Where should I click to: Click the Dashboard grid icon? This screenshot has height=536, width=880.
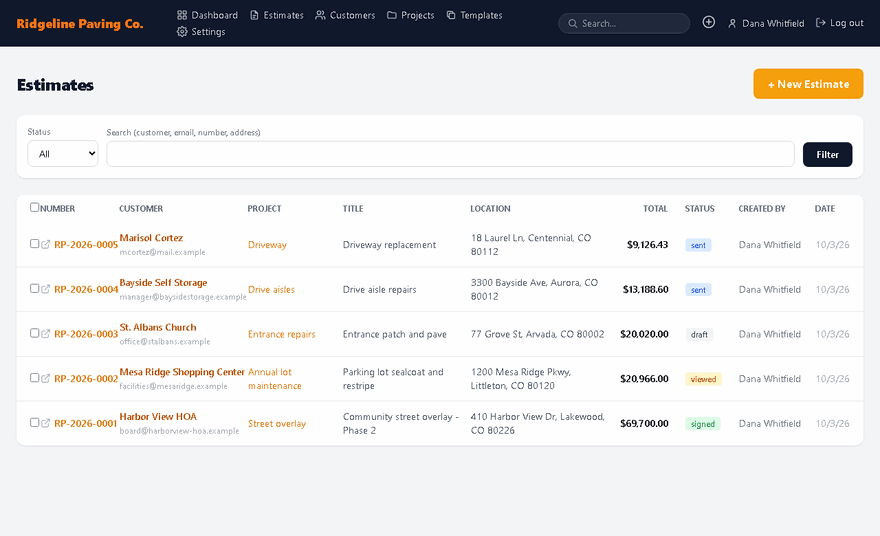[182, 15]
